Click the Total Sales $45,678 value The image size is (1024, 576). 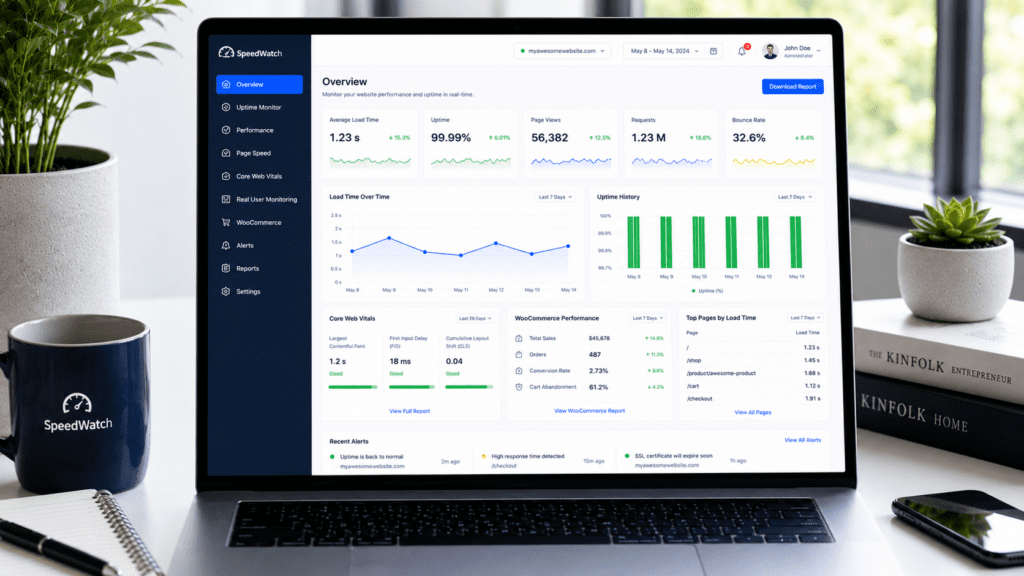pos(599,338)
